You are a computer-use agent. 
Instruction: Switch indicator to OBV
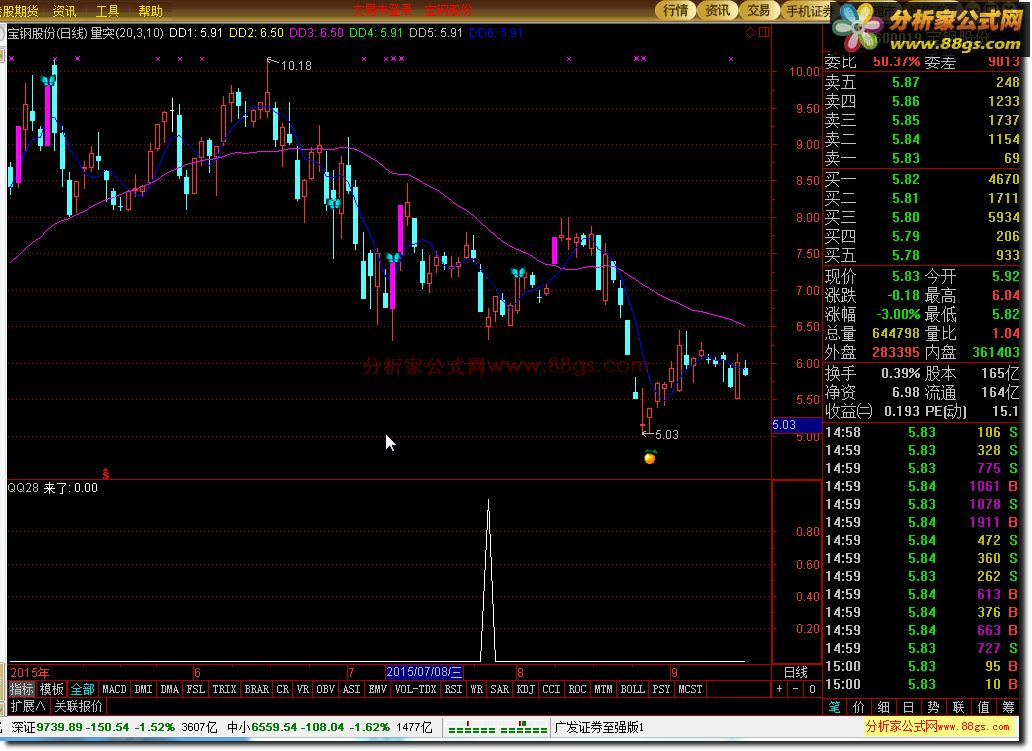325,689
